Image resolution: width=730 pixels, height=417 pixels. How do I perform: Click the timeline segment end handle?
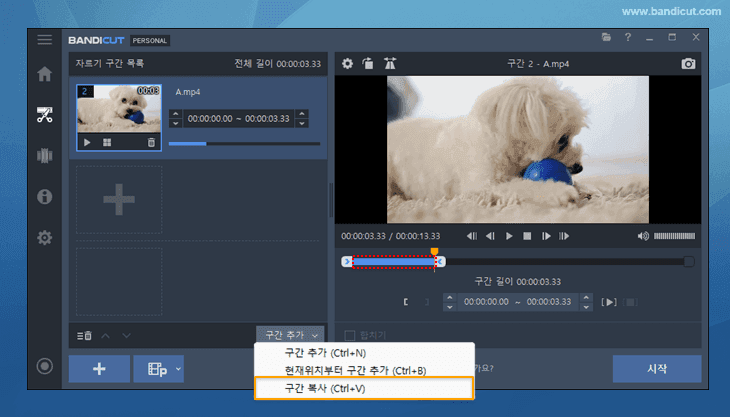pos(440,262)
